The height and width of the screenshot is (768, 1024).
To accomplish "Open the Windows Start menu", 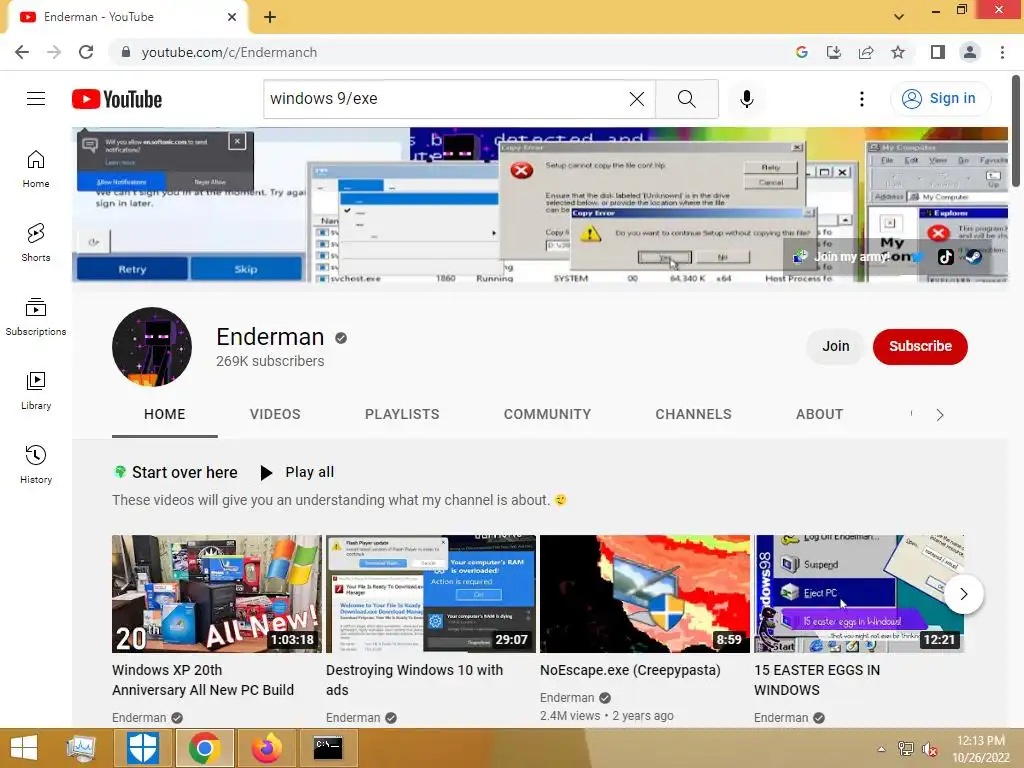I will [24, 748].
